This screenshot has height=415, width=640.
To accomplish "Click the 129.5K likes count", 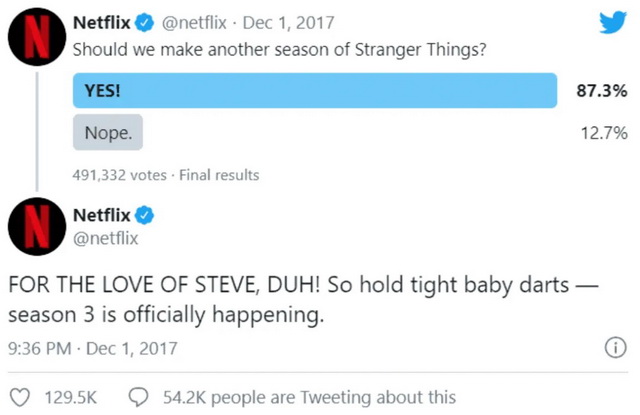I will (x=71, y=397).
